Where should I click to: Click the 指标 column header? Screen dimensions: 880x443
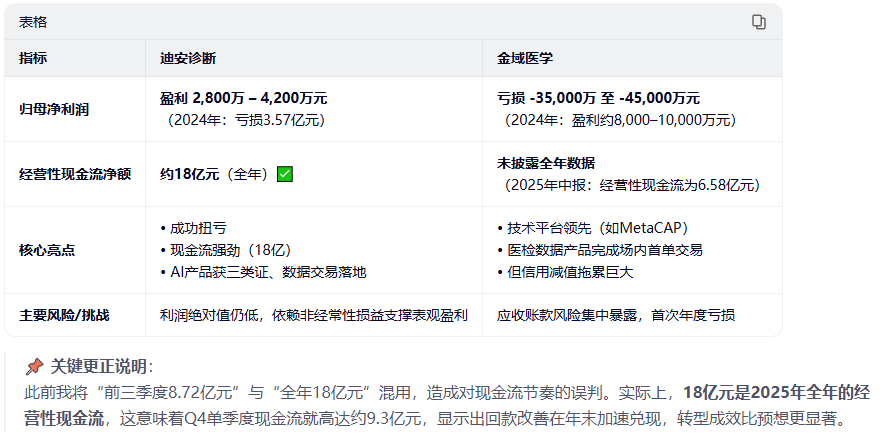(33, 58)
